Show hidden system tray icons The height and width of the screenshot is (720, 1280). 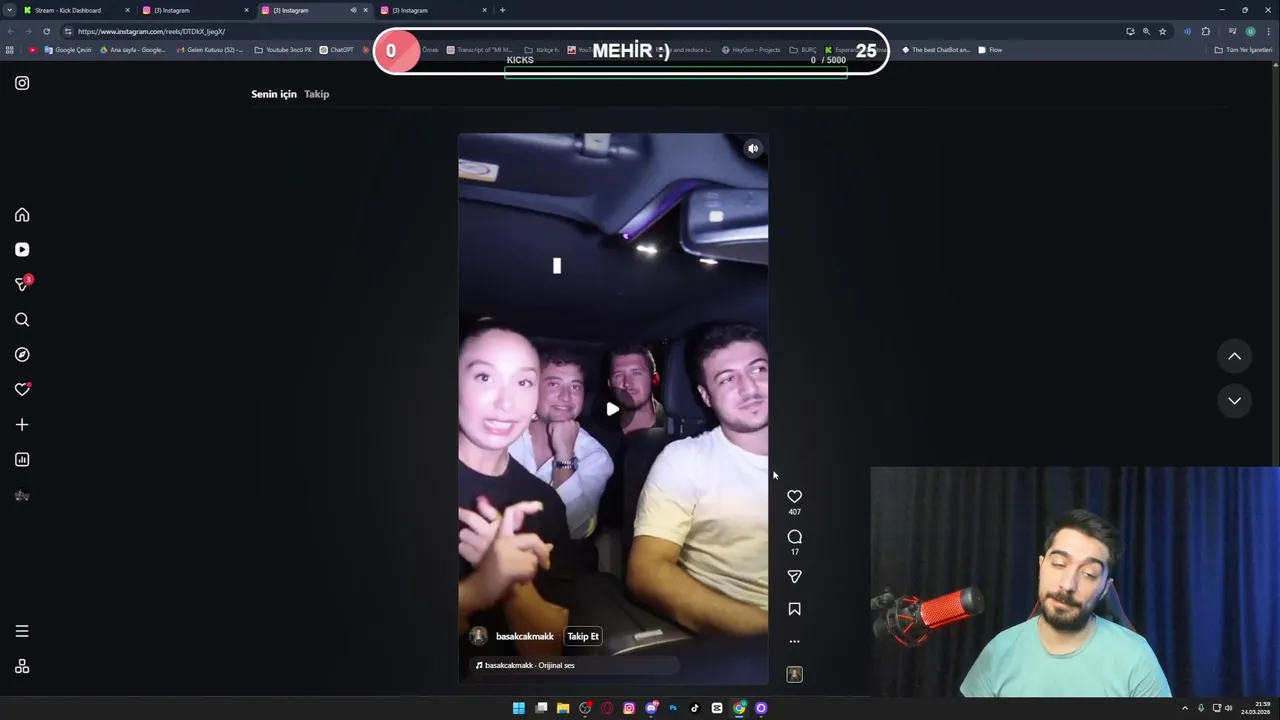[1185, 708]
